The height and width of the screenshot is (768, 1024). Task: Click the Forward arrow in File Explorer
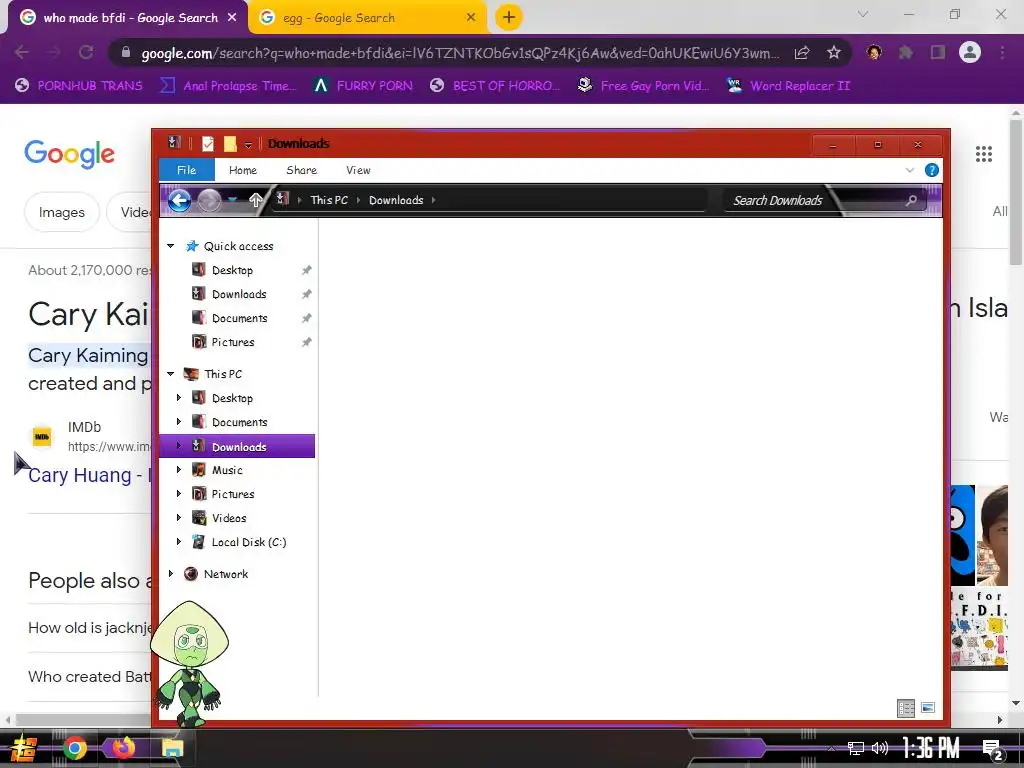coord(209,200)
